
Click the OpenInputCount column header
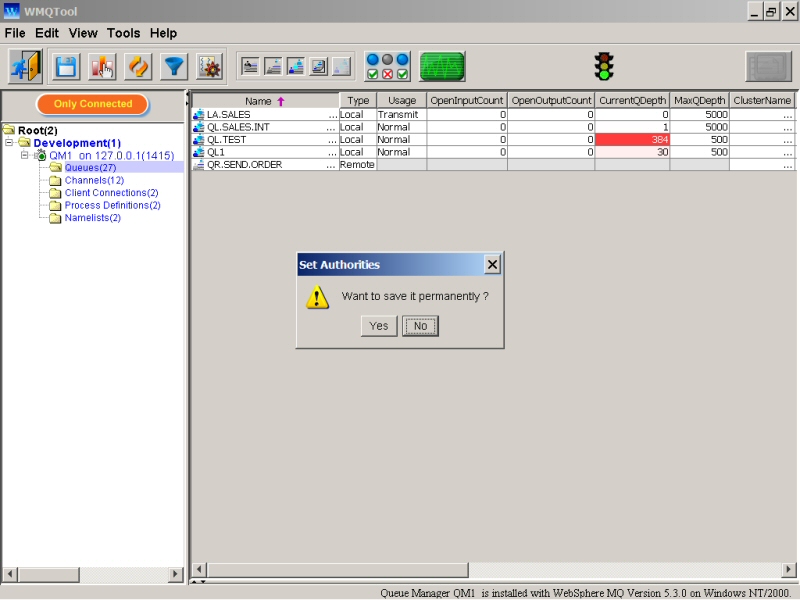(x=467, y=101)
